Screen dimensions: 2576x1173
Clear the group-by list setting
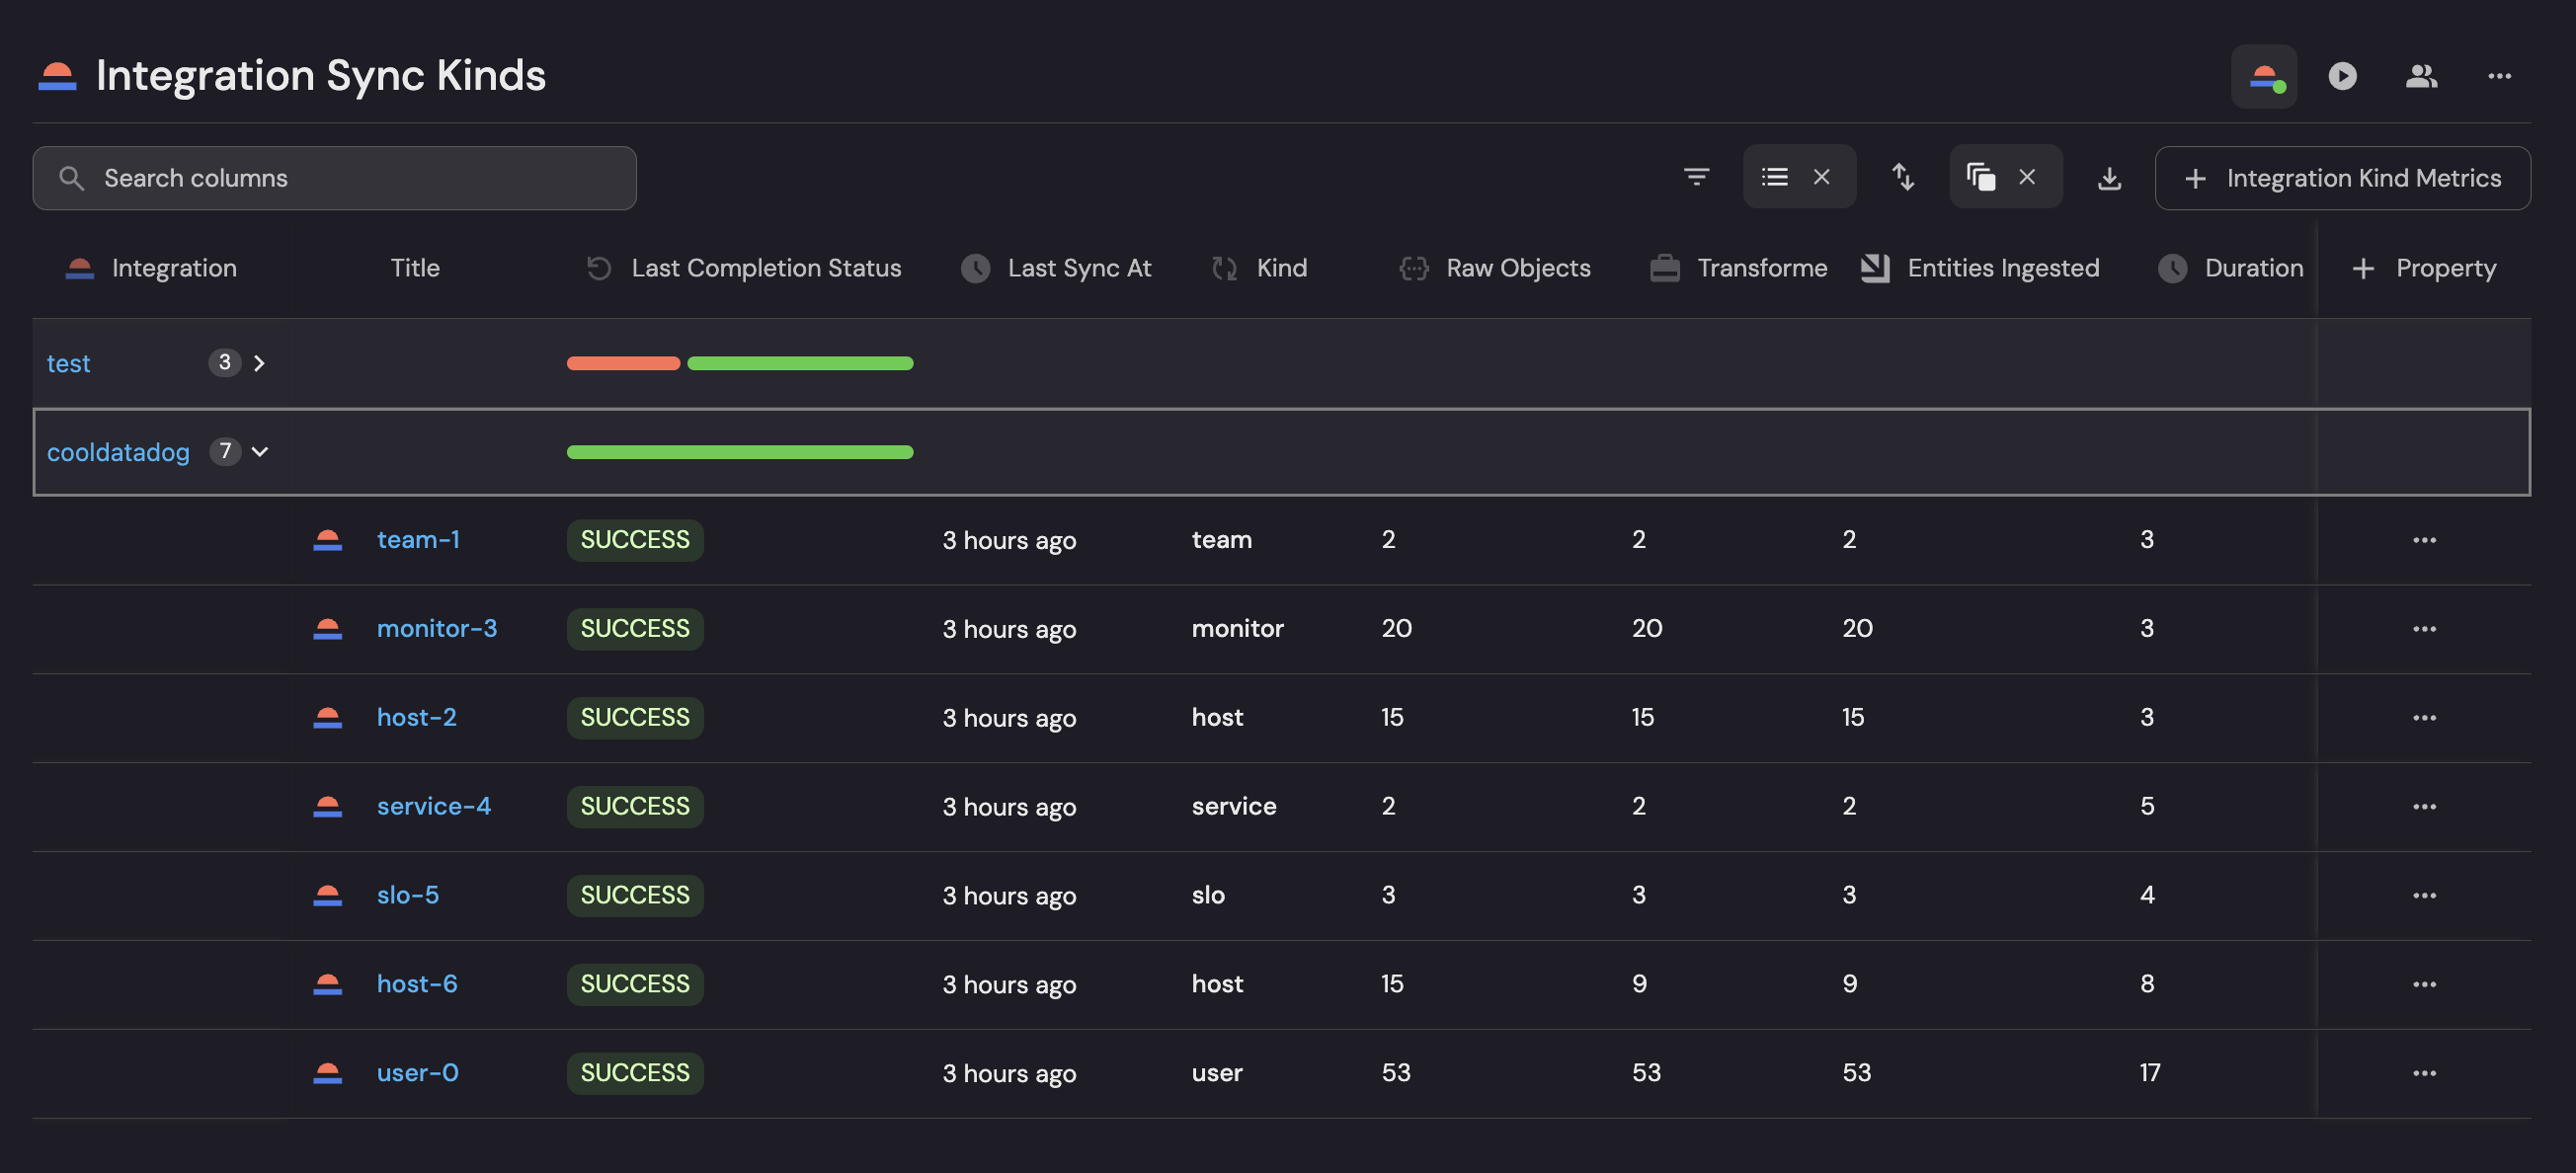tap(1822, 177)
